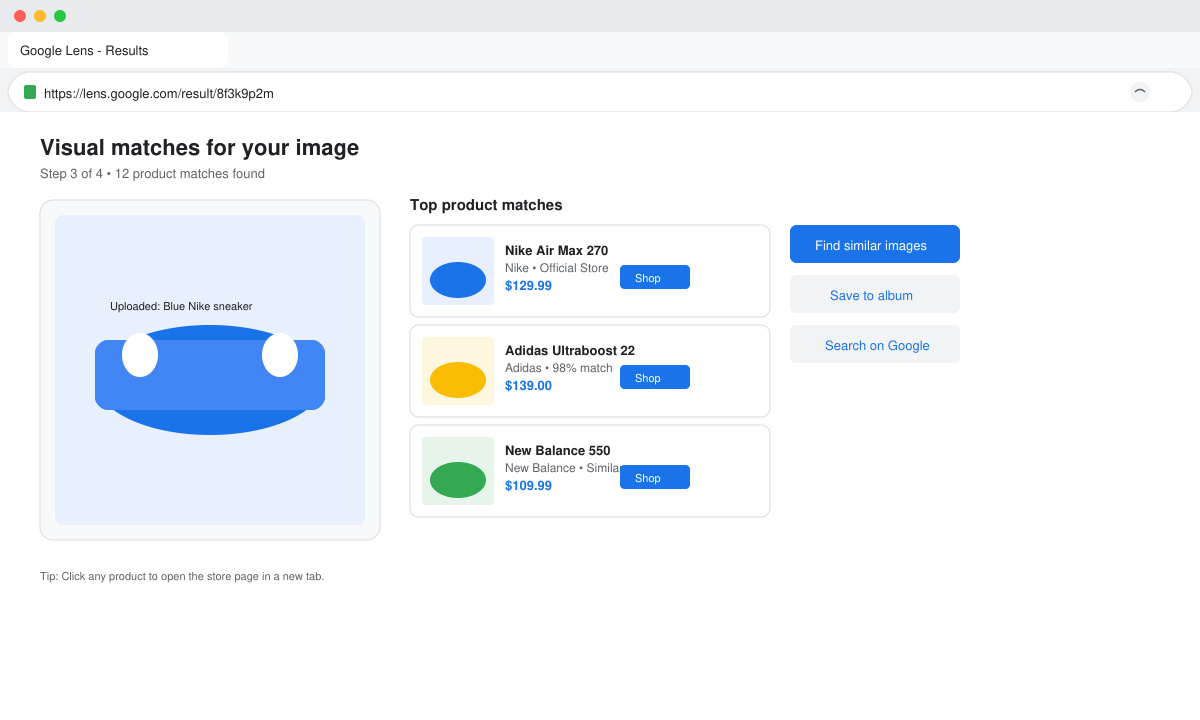This screenshot has height=720, width=1200.
Task: Click the $109.99 price
Action: (528, 485)
